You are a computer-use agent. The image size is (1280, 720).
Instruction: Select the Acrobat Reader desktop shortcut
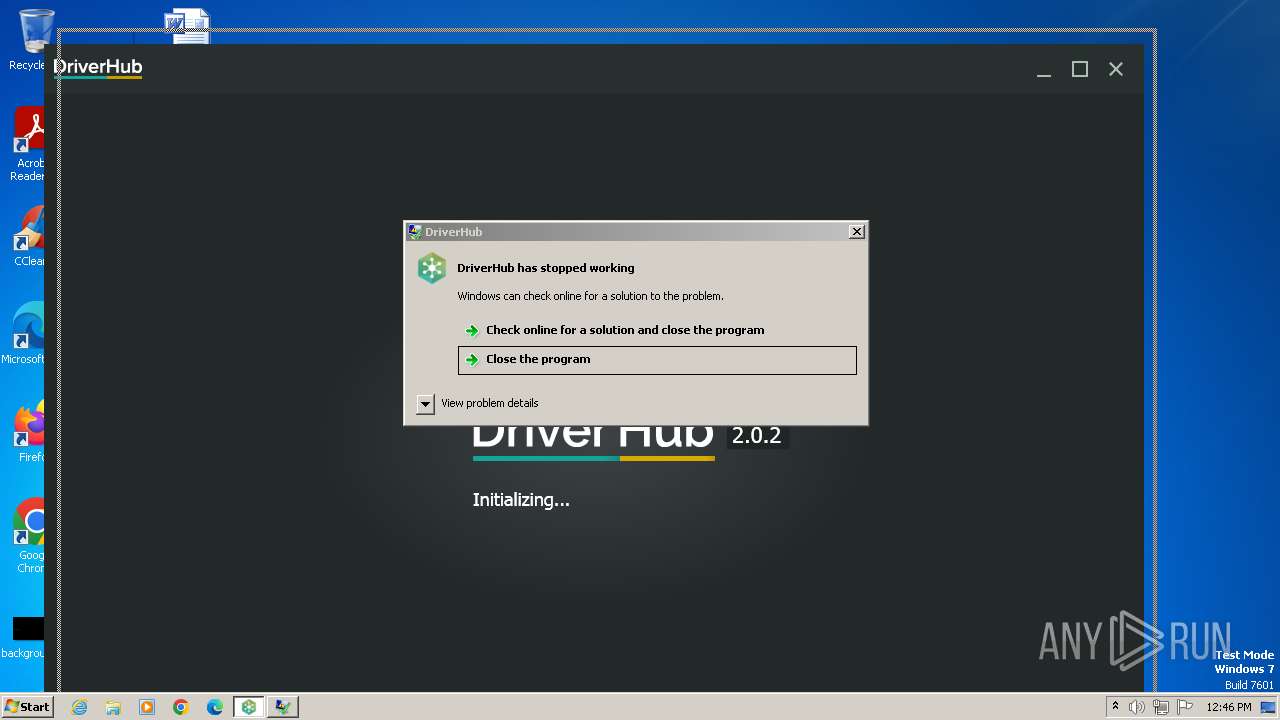point(29,144)
